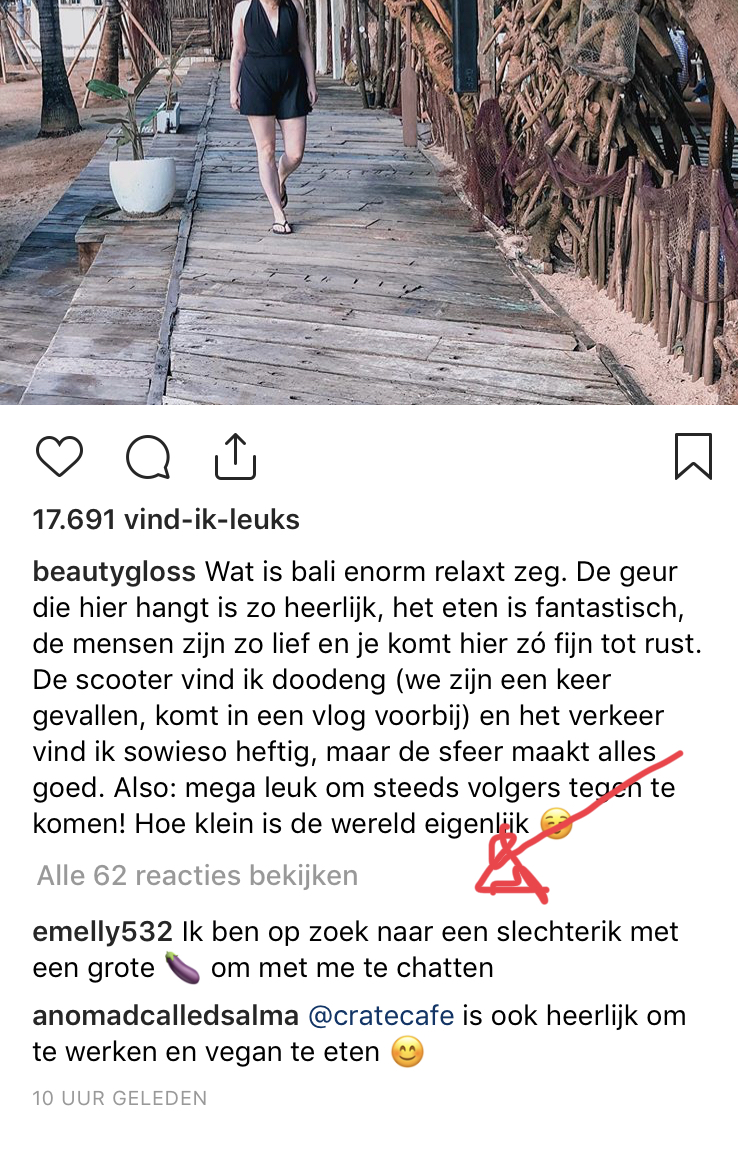Open anomadcalledsalma commenter profile
This screenshot has width=738, height=1158.
[165, 1015]
